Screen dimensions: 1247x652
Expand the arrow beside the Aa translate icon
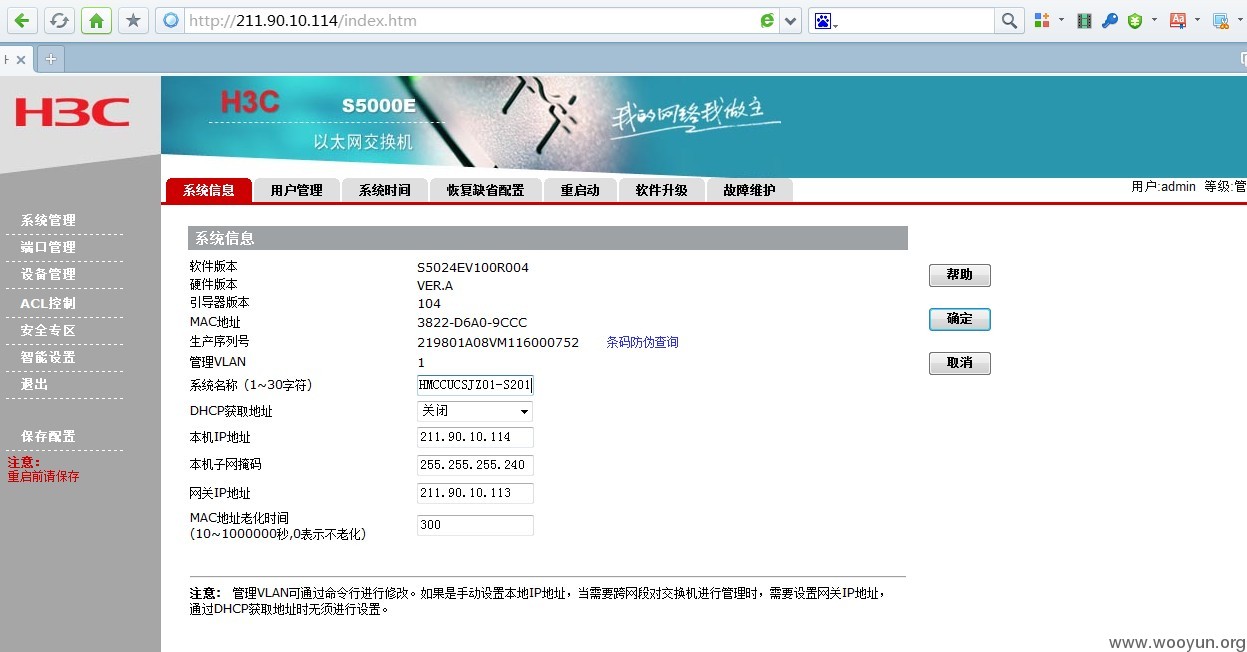click(1197, 20)
